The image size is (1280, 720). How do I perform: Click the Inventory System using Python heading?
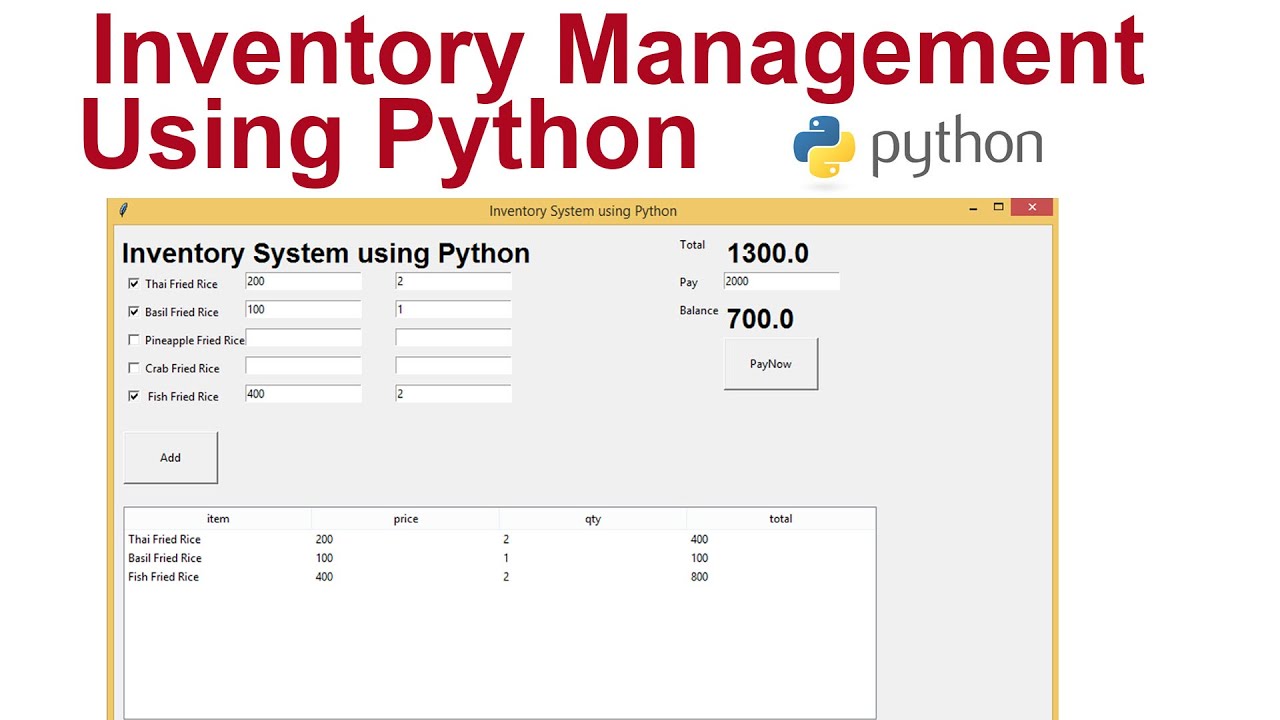click(326, 254)
